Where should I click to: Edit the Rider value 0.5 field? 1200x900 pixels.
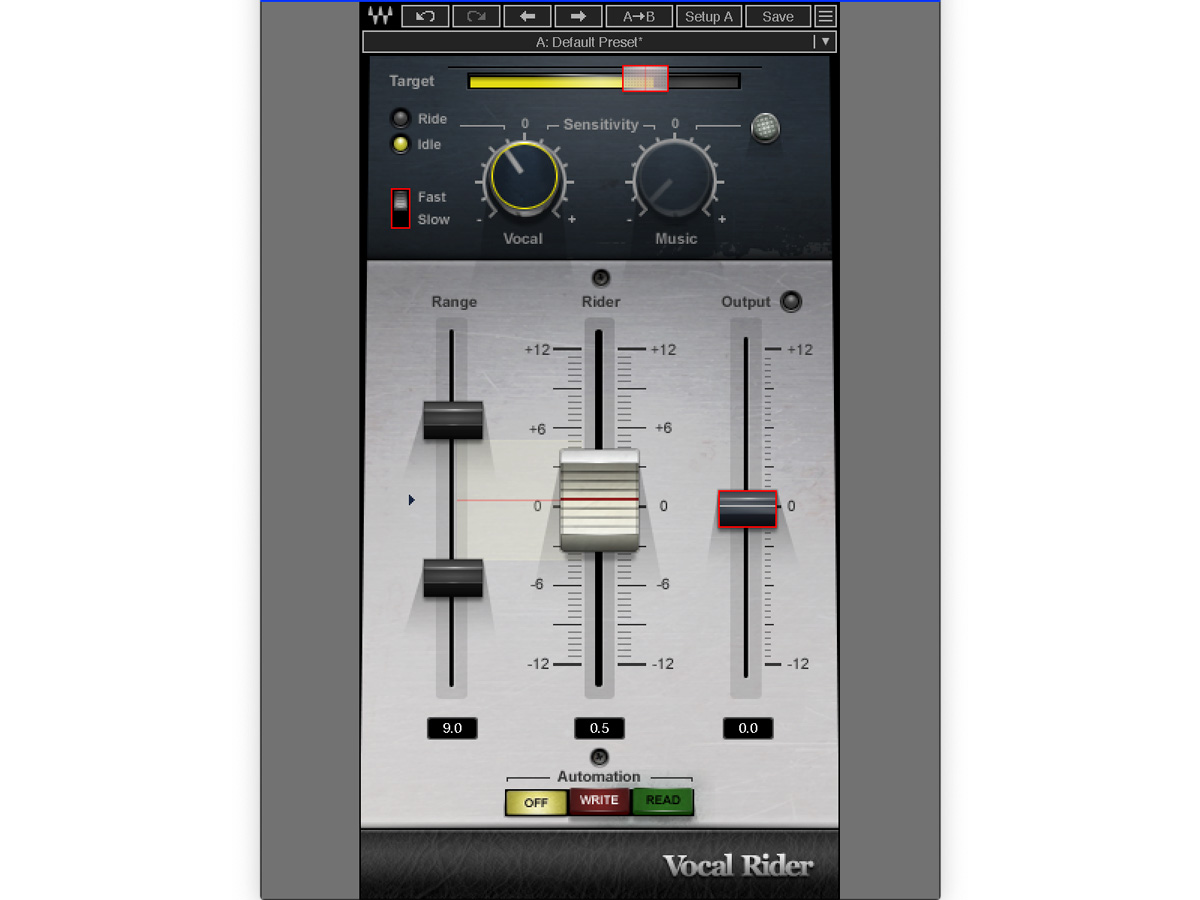pyautogui.click(x=600, y=728)
